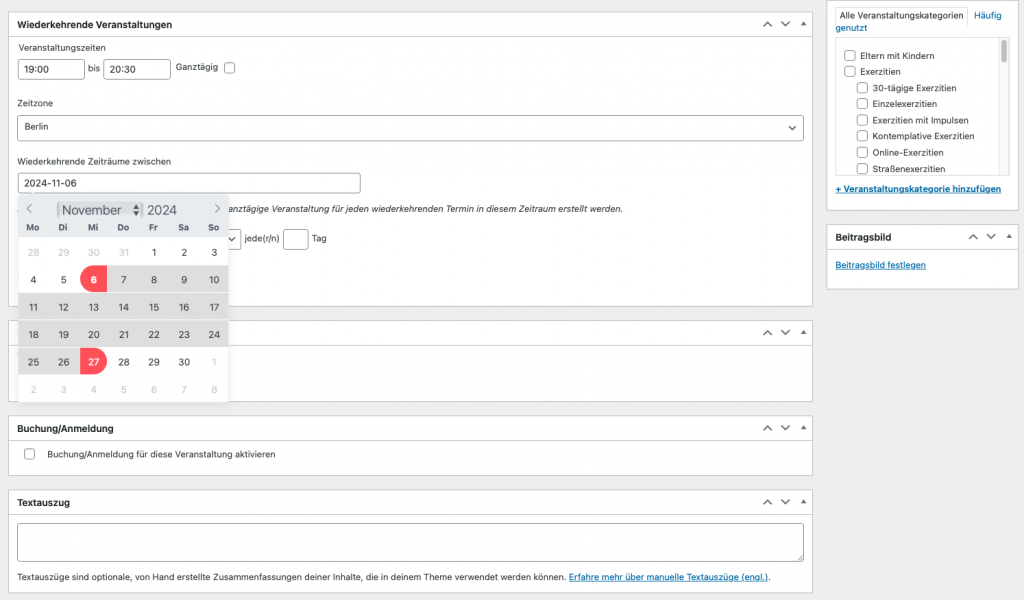Go to previous month in calendar

point(30,209)
